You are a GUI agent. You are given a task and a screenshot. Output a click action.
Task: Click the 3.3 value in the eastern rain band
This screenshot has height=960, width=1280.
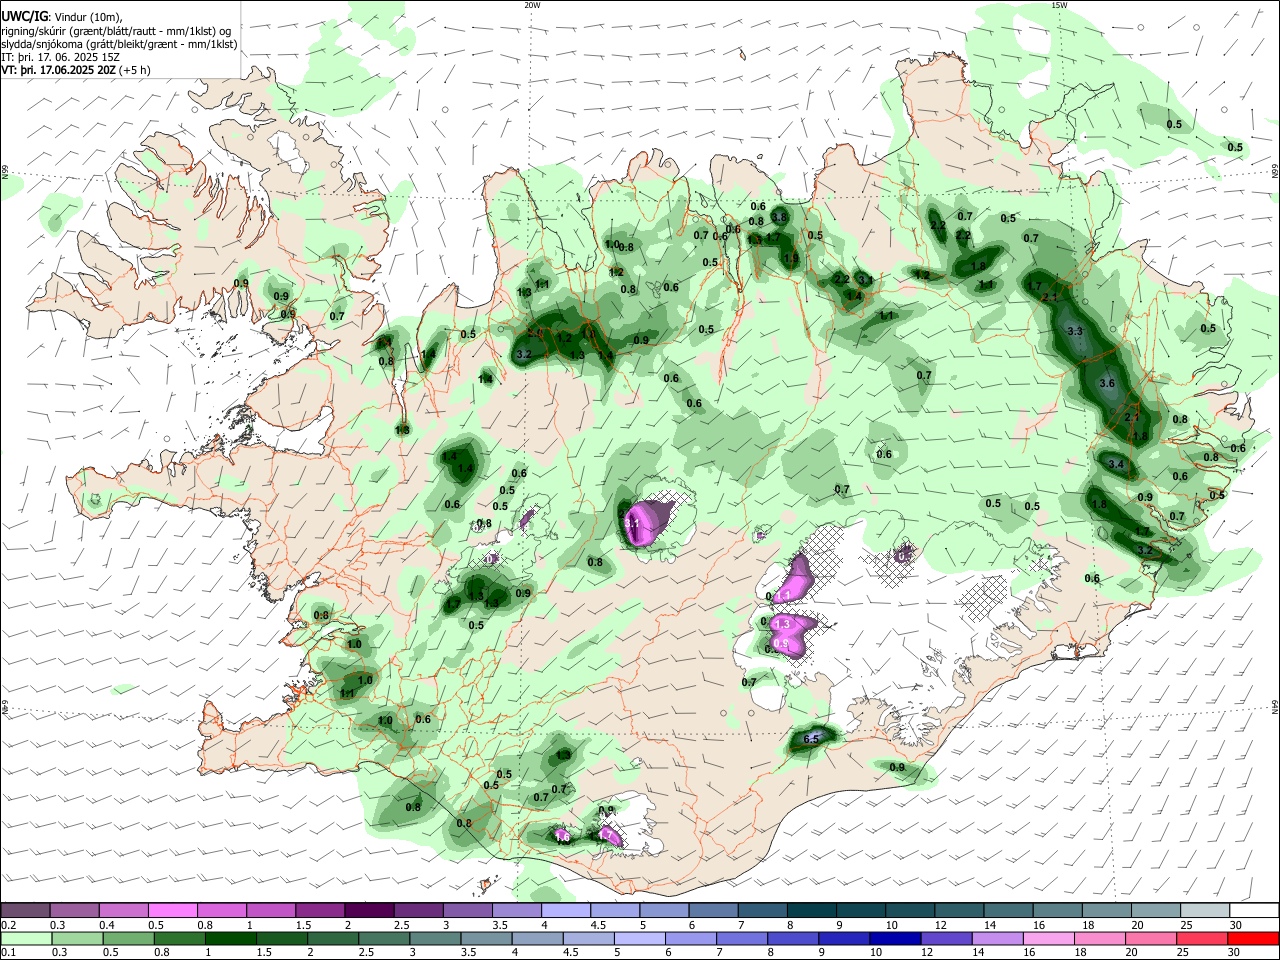pos(1076,331)
